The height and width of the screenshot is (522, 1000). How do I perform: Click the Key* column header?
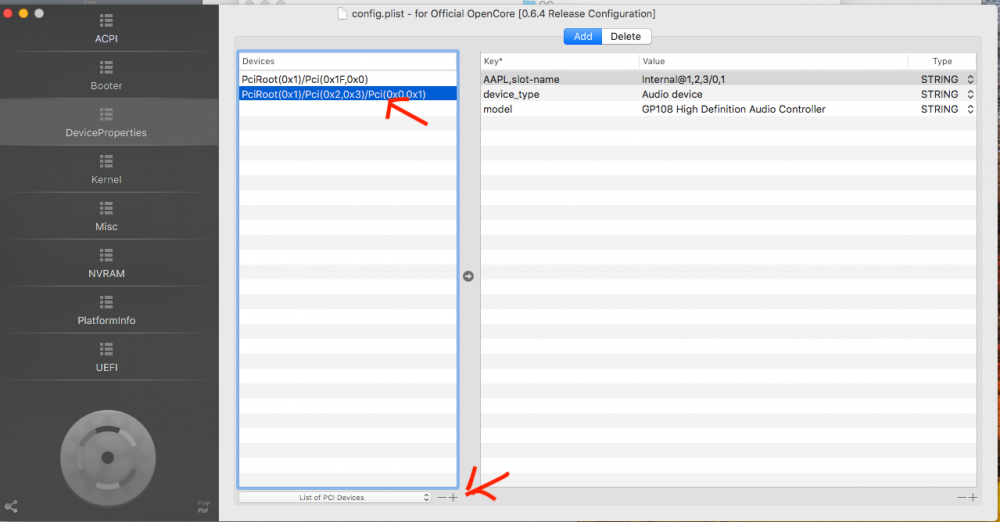tap(560, 61)
